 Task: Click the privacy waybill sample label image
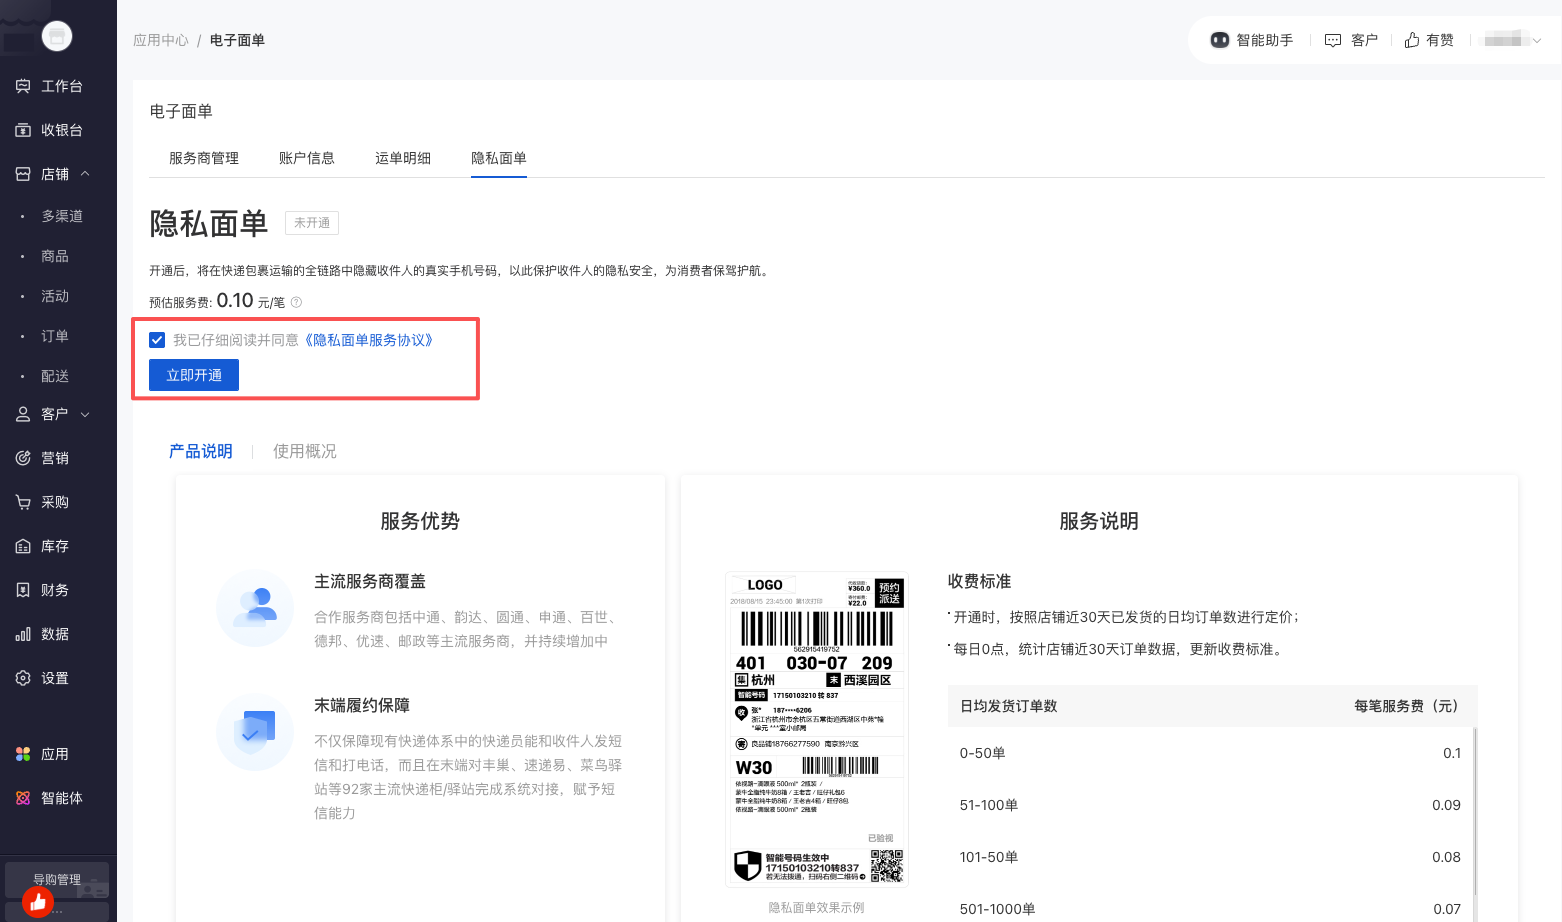817,729
